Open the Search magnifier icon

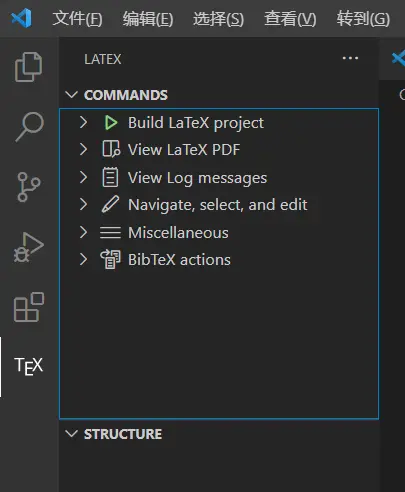[x=29, y=127]
